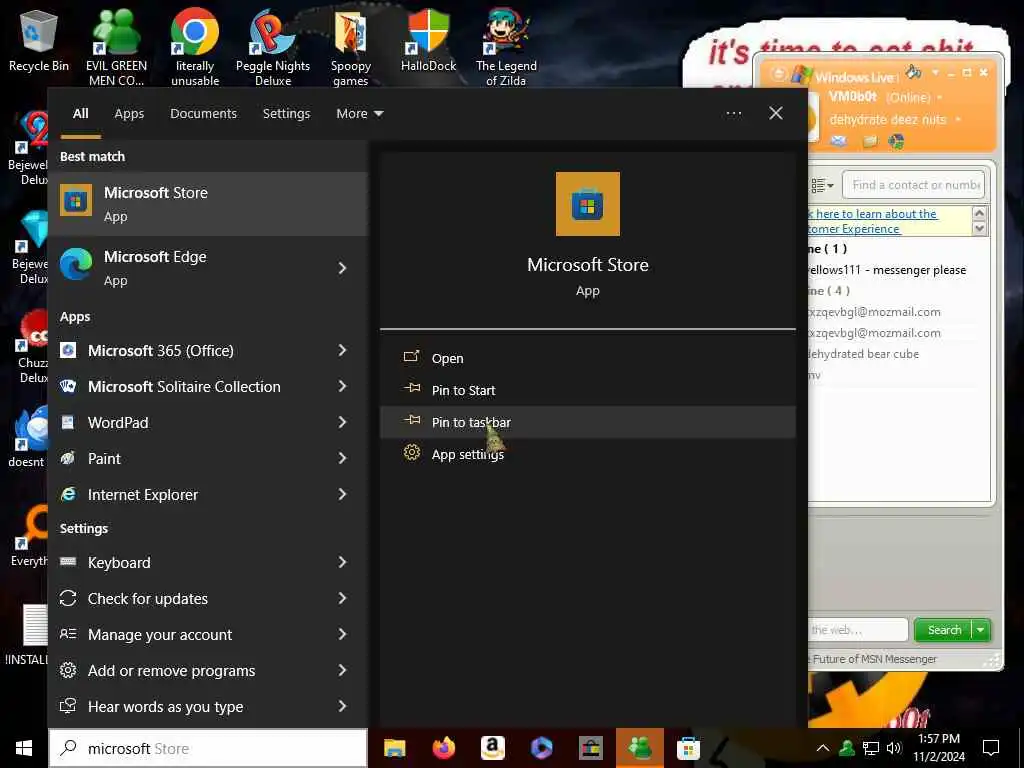This screenshot has width=1024, height=768.
Task: Click the large Microsoft Store tile in preview
Action: [588, 204]
